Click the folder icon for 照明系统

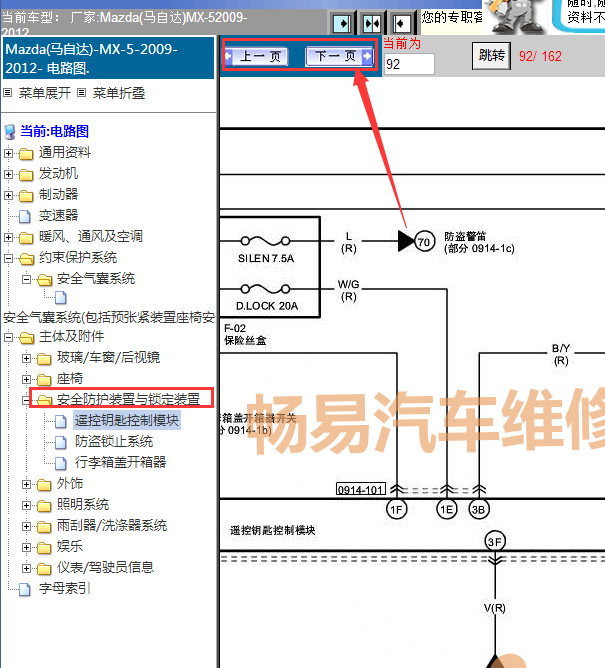pos(44,506)
